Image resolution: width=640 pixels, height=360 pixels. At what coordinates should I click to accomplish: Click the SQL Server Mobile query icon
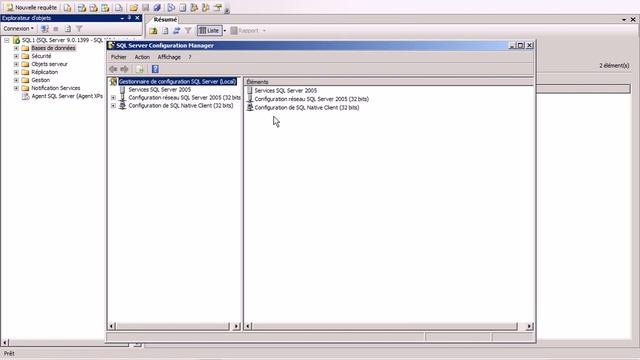click(118, 7)
